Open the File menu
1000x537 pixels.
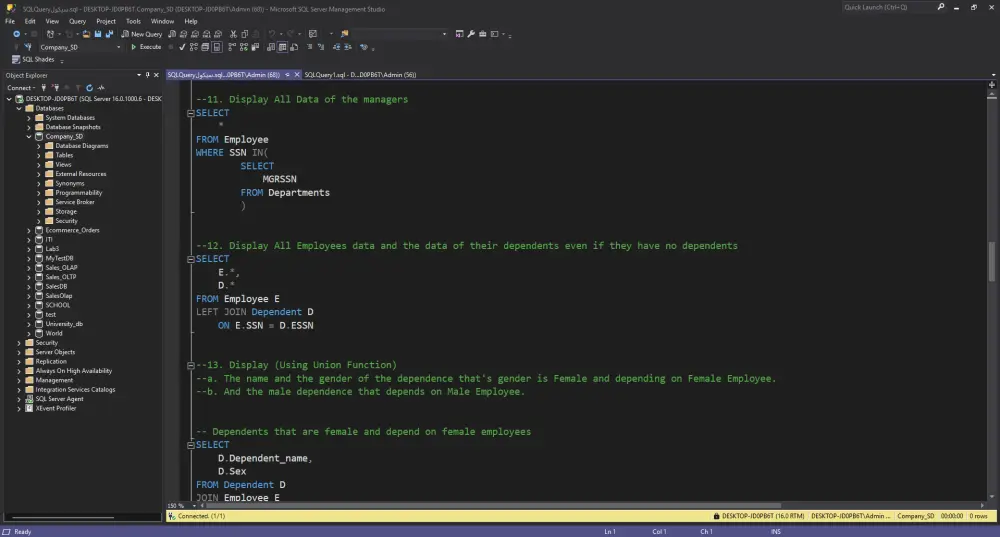(10, 21)
